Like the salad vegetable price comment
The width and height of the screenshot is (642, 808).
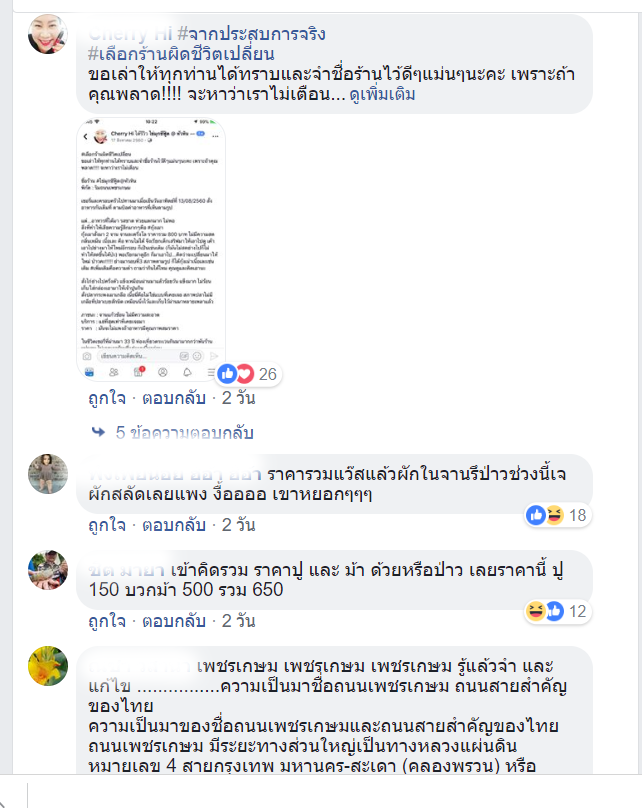tap(107, 525)
